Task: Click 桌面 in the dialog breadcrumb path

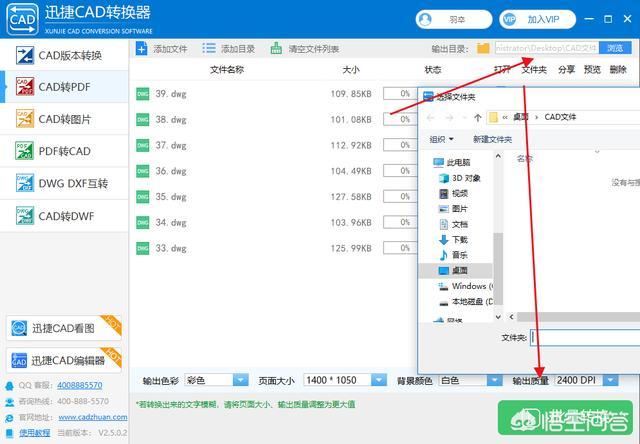Action: point(520,117)
